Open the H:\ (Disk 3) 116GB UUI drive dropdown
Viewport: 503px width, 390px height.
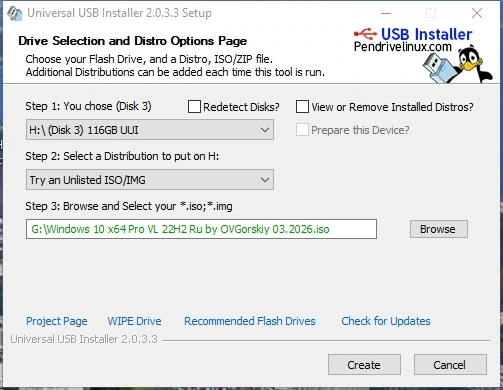coord(150,130)
